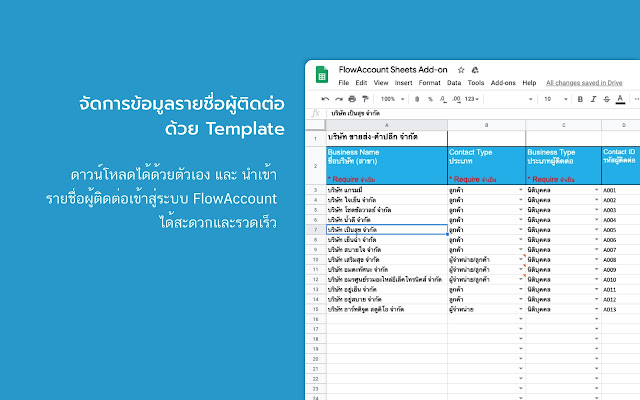Open Business Type dropdown in row 5

[x=596, y=210]
